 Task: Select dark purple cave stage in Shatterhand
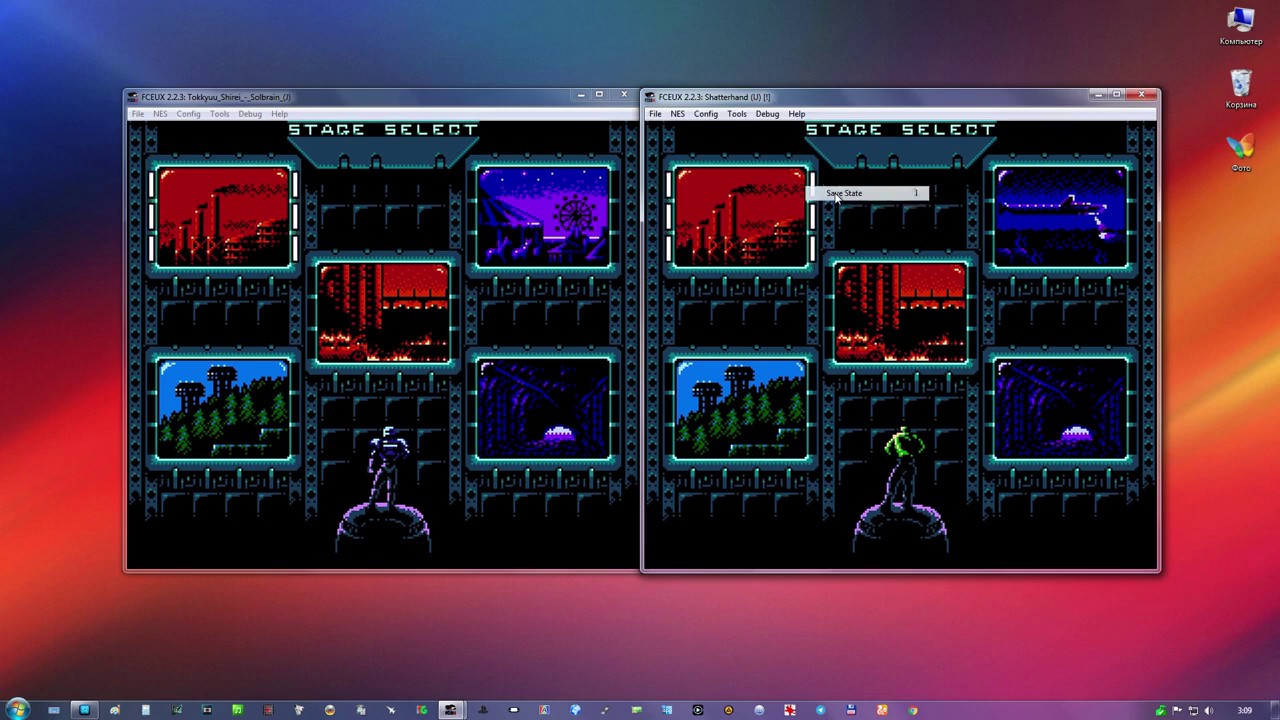(1060, 409)
